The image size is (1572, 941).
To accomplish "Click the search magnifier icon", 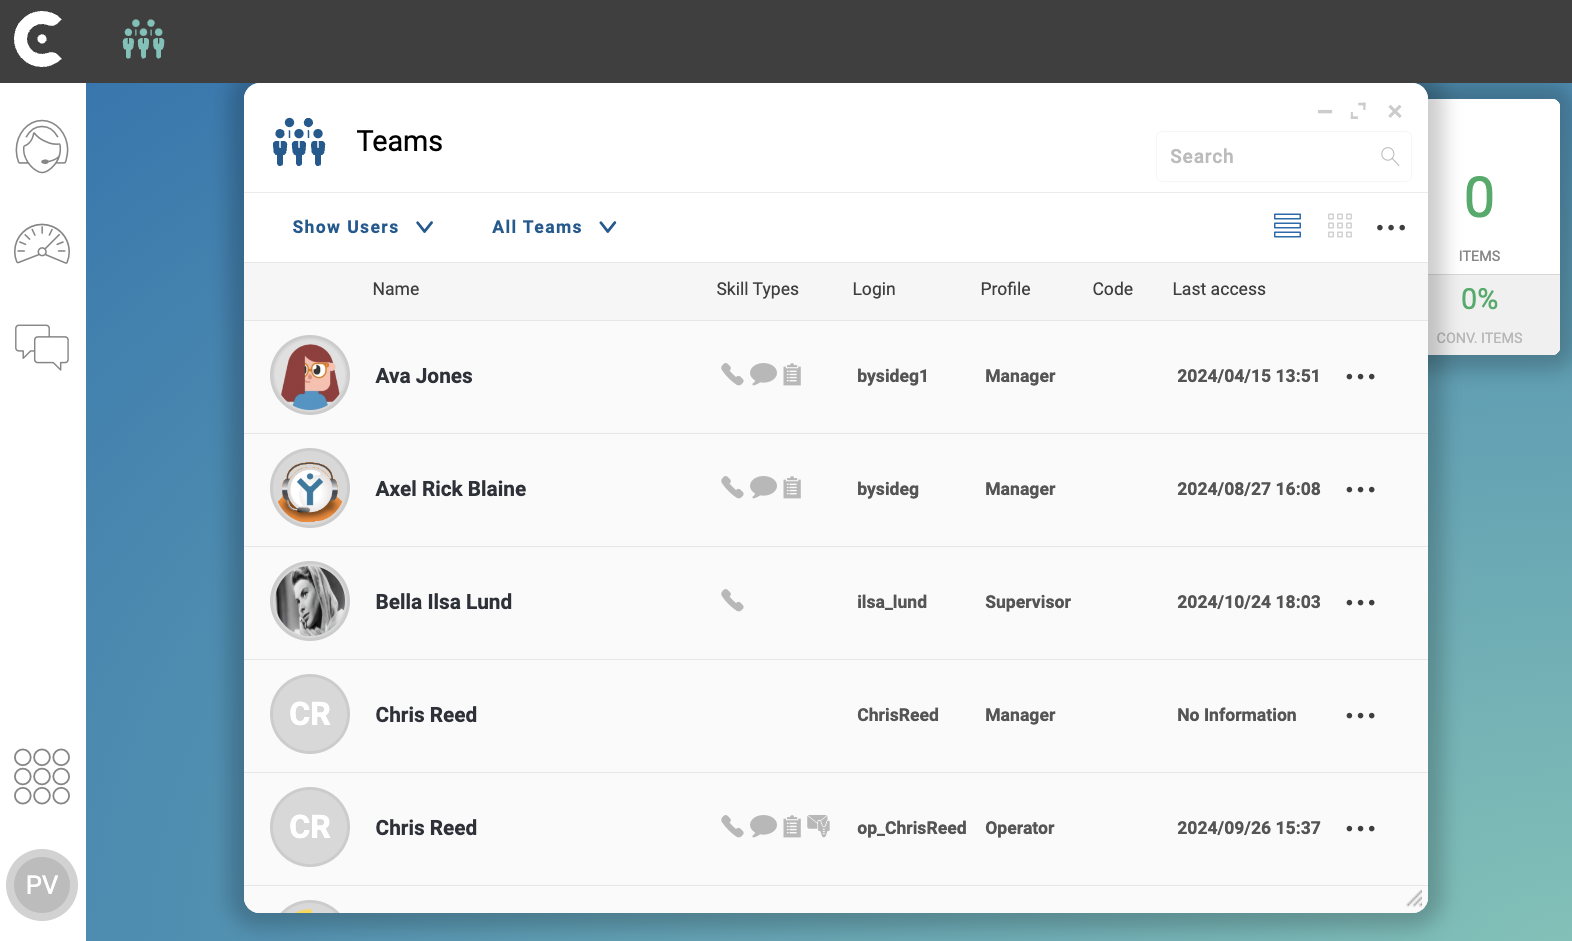I will 1390,156.
